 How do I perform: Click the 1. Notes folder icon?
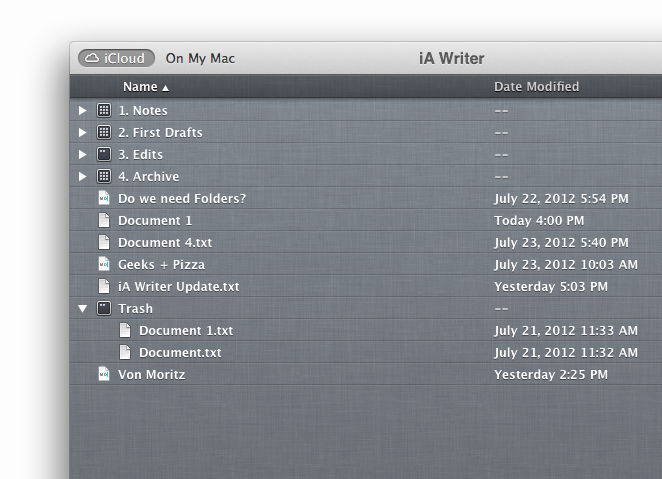pyautogui.click(x=104, y=110)
